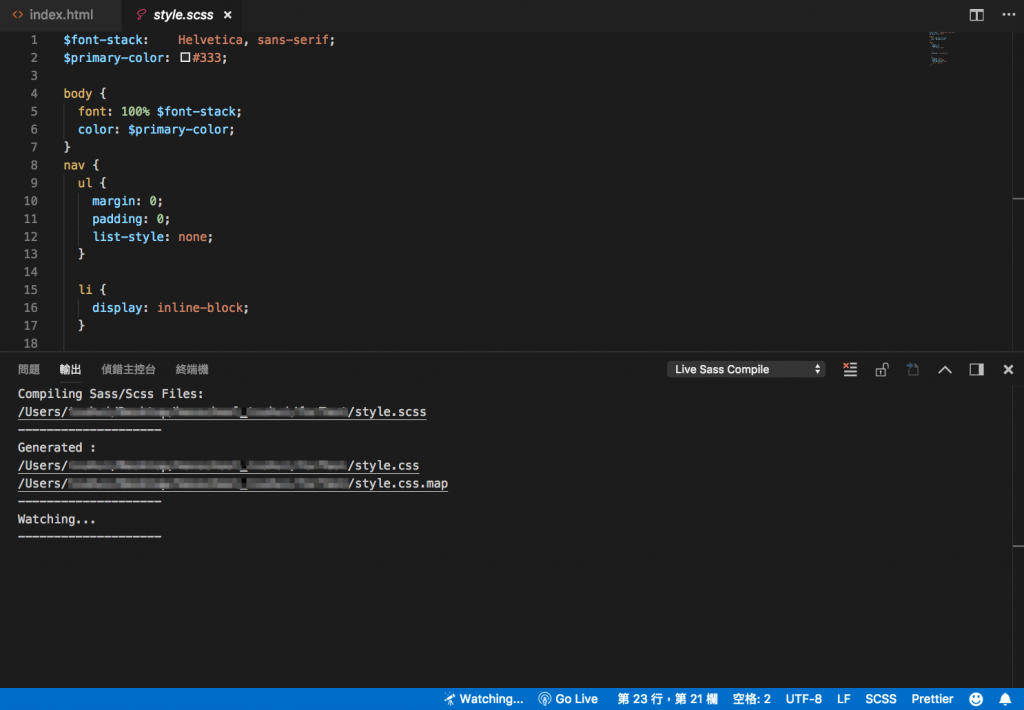1024x710 pixels.
Task: Move the panel with the layout icon
Action: (976, 369)
